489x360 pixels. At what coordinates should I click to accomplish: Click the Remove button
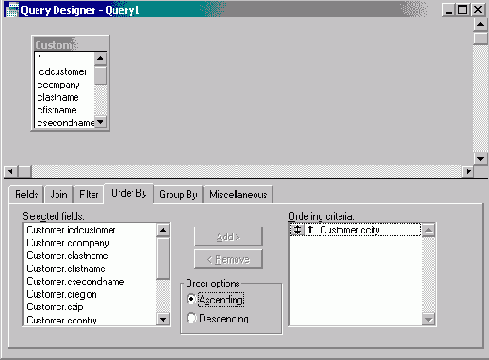pyautogui.click(x=228, y=259)
